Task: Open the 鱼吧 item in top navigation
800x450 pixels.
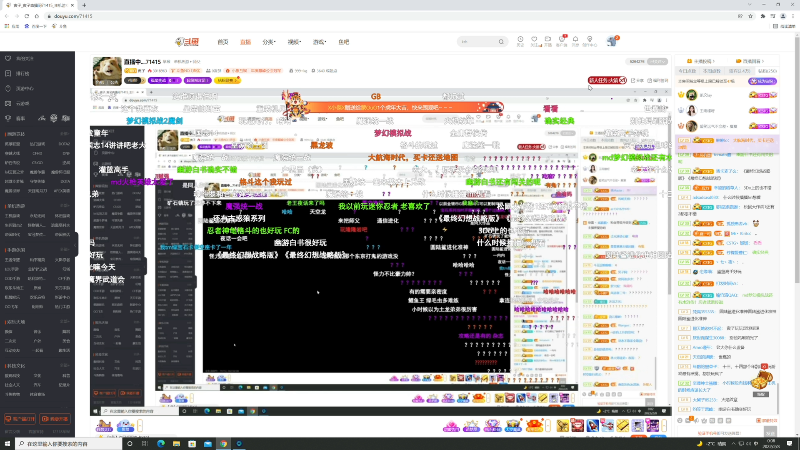Action: (343, 42)
